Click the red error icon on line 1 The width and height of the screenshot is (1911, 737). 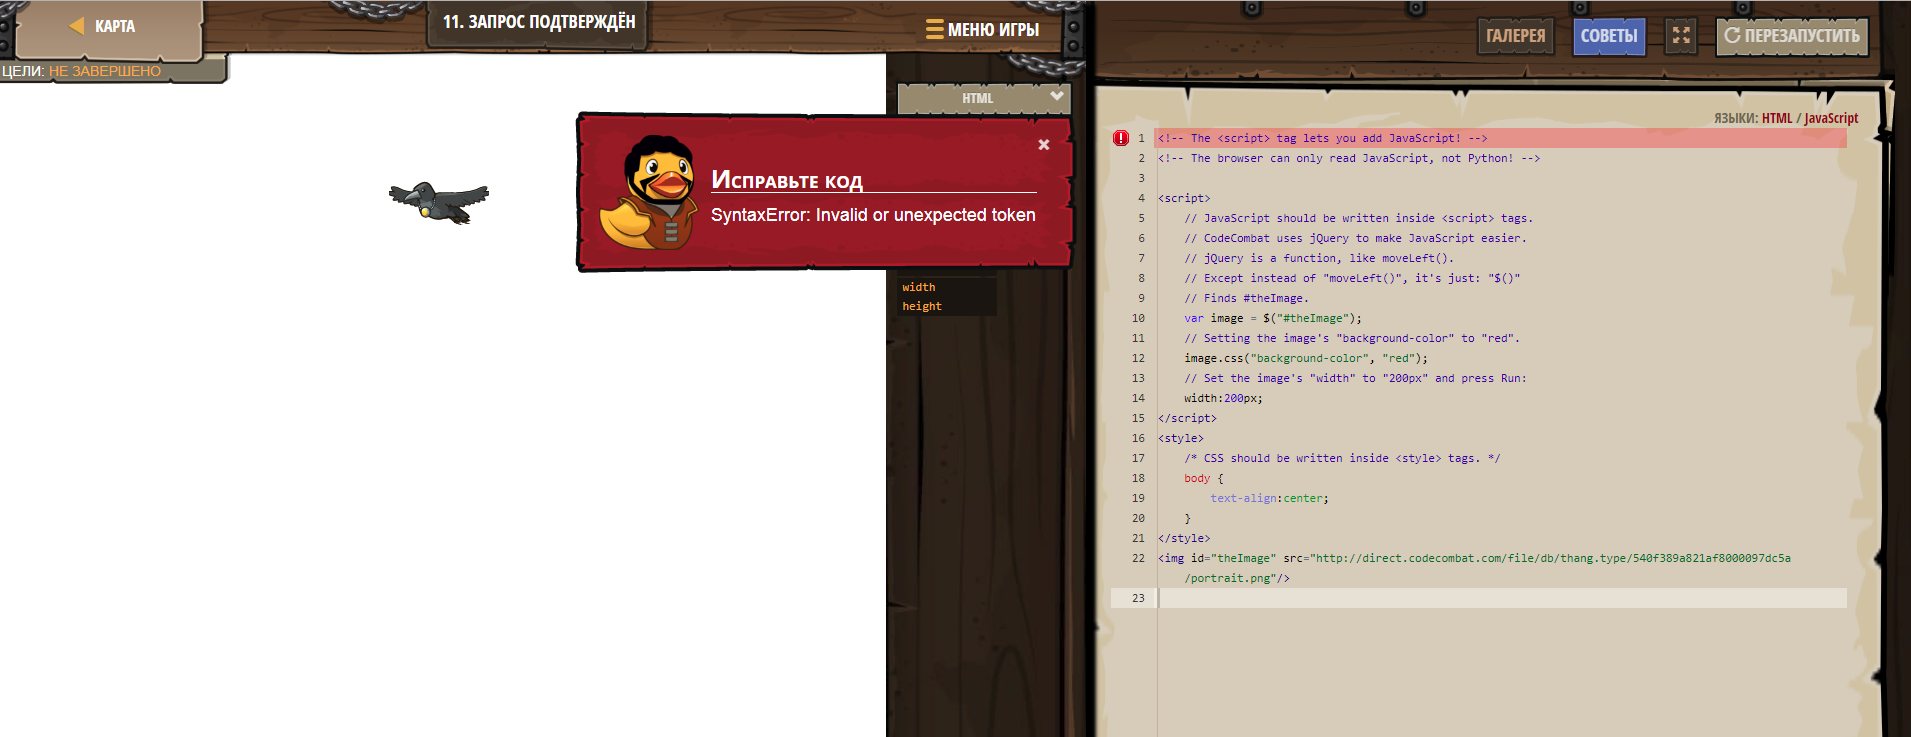coord(1121,138)
